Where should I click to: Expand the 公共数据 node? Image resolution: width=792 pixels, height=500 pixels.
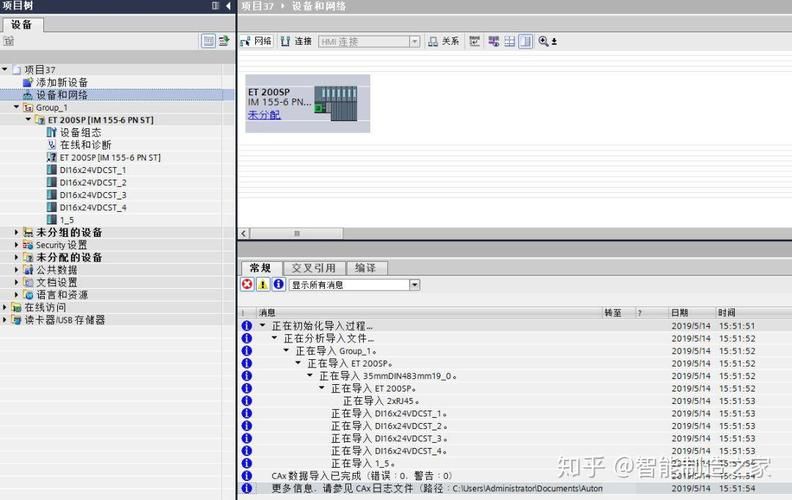[16, 270]
